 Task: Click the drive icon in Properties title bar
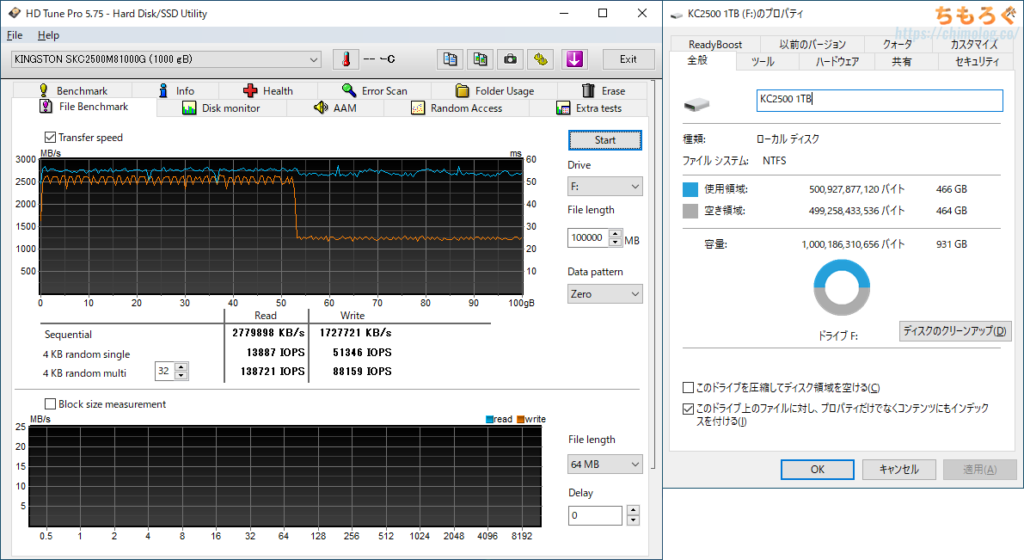677,14
